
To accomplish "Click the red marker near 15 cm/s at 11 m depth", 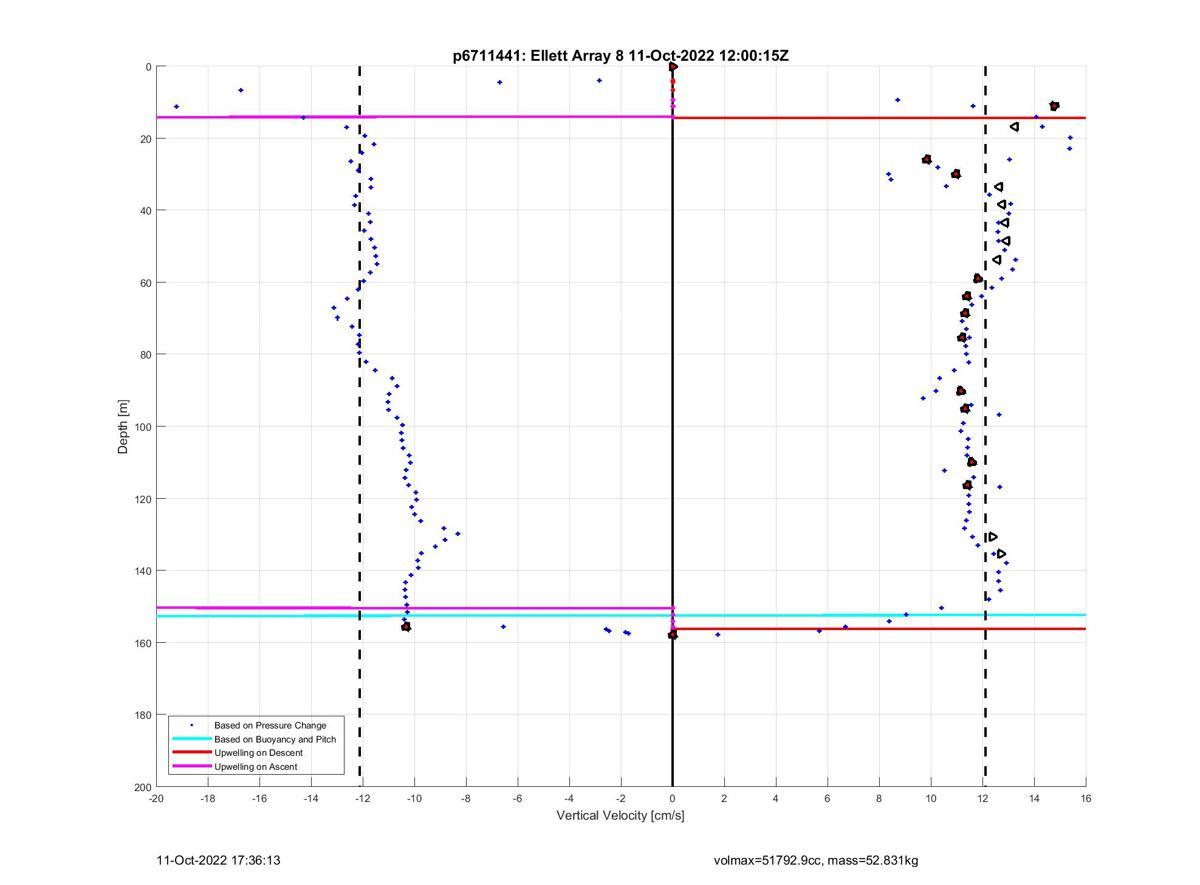I will click(1054, 106).
